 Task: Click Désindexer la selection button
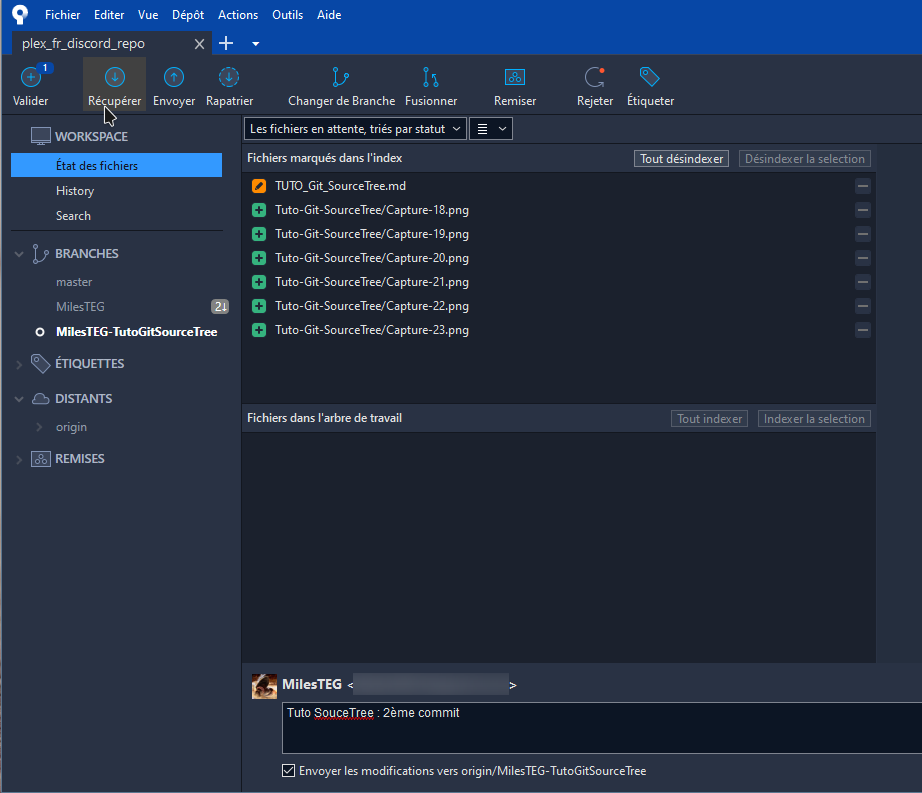(x=804, y=159)
